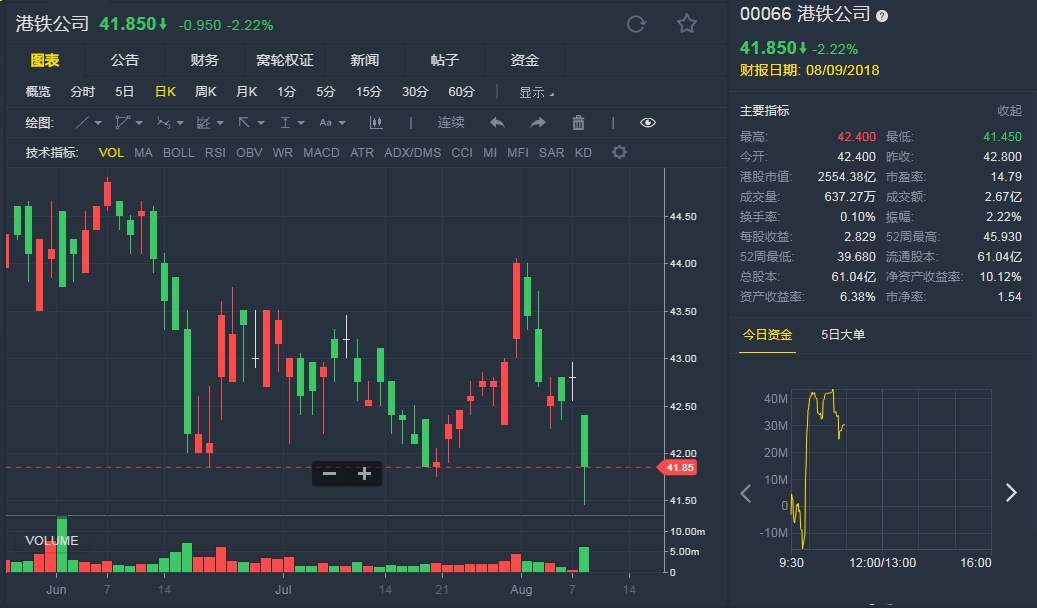The width and height of the screenshot is (1037, 608).
Task: Toggle the MI indicator
Action: click(x=490, y=153)
